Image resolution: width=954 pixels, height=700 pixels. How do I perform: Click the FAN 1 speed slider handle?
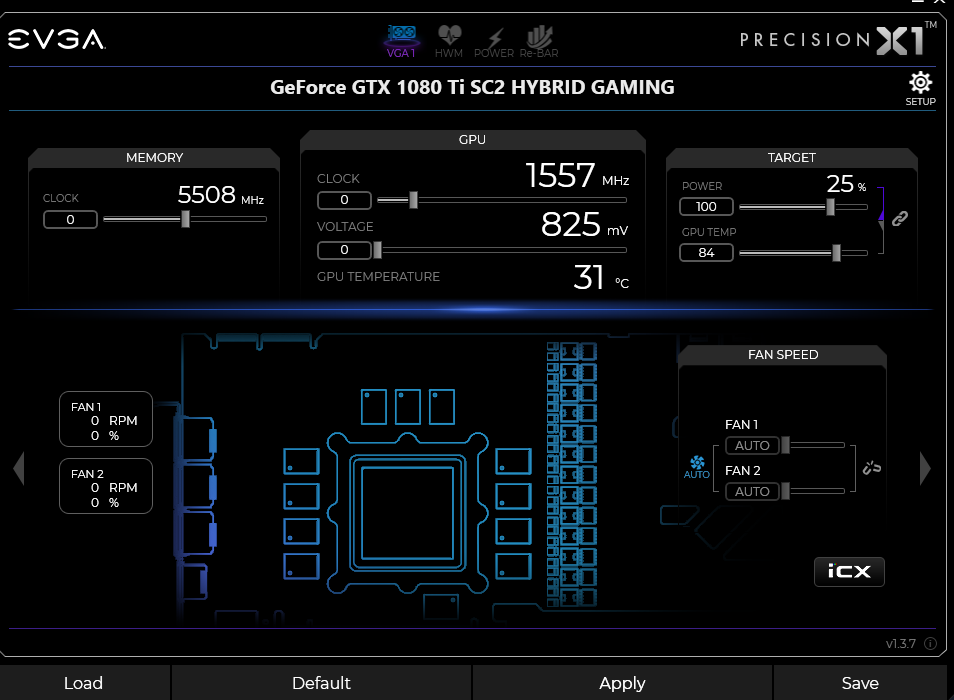click(785, 445)
